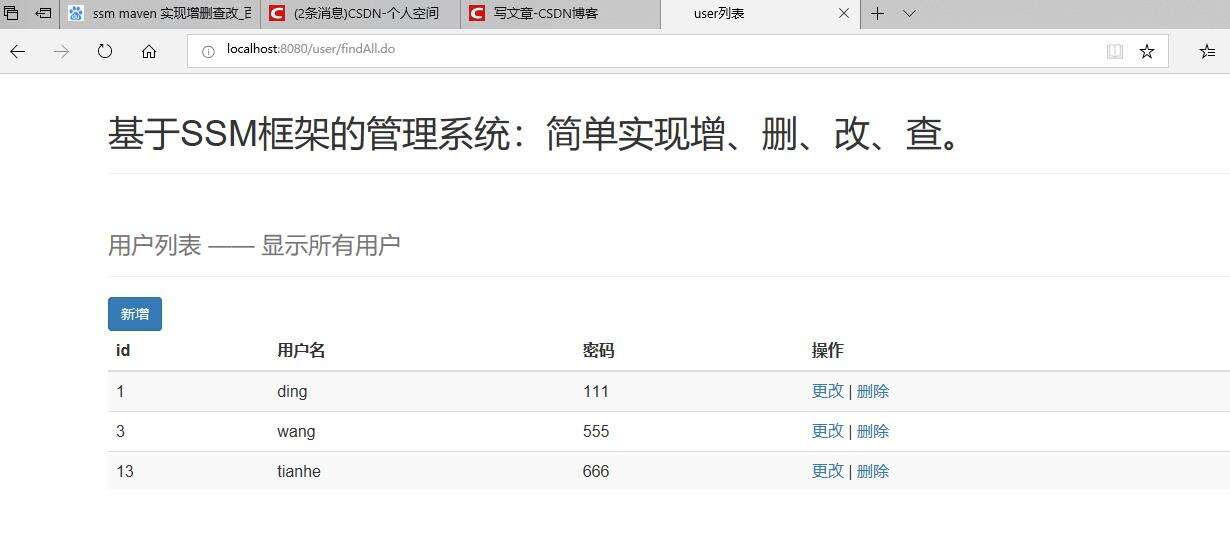Switch to the 写文章-CSDN博客 tab
Screen dimensions: 1230x555
coord(561,14)
